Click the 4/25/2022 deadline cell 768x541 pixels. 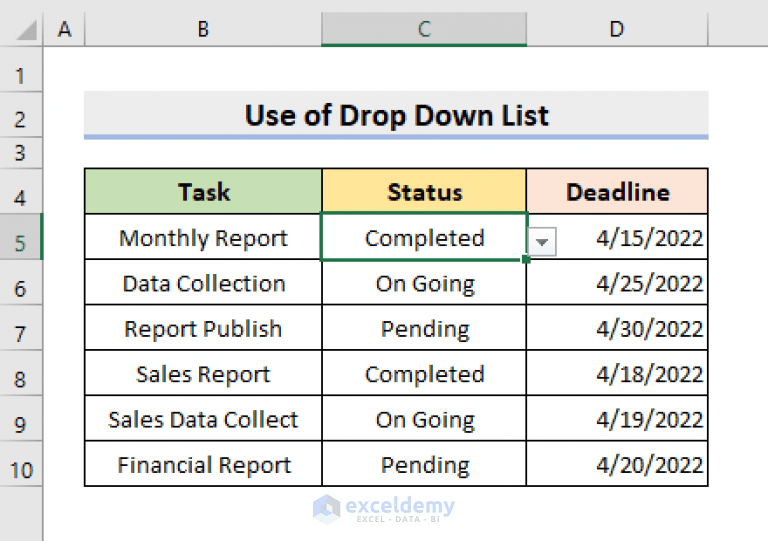617,282
